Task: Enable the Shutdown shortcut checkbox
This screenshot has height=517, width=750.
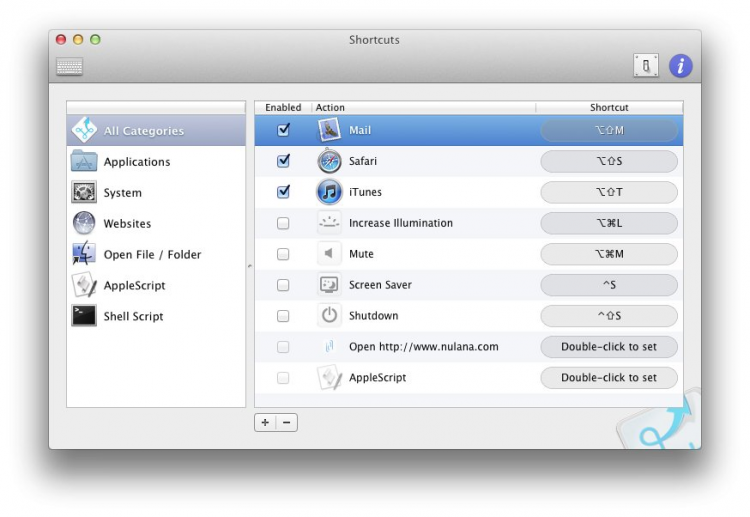Action: 283,316
